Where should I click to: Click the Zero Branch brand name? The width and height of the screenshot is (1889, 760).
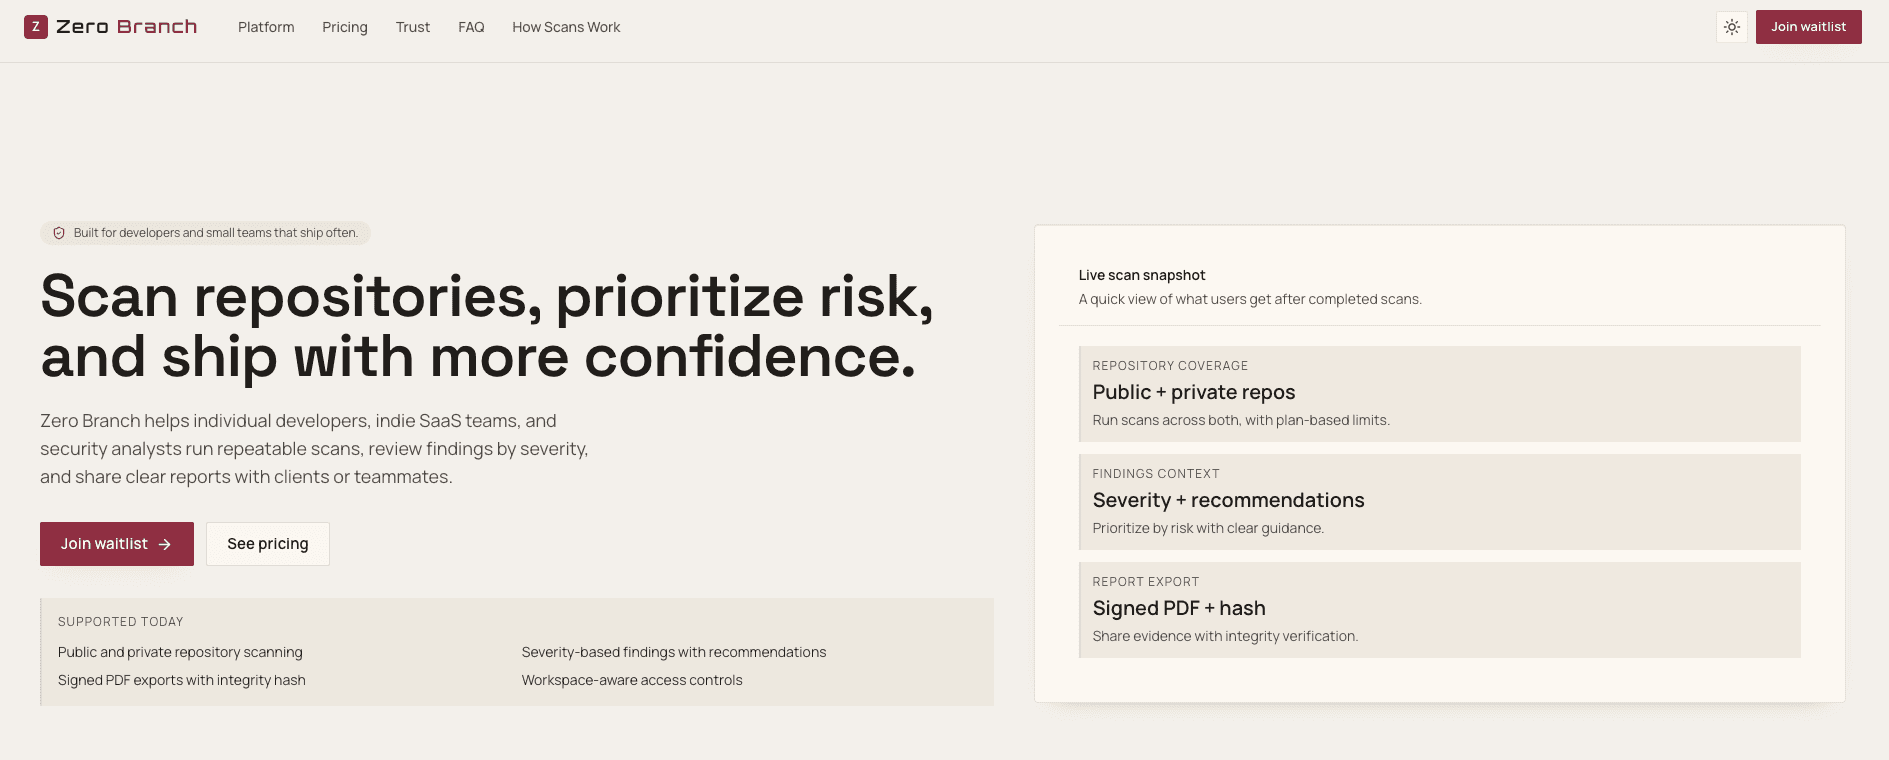tap(127, 27)
